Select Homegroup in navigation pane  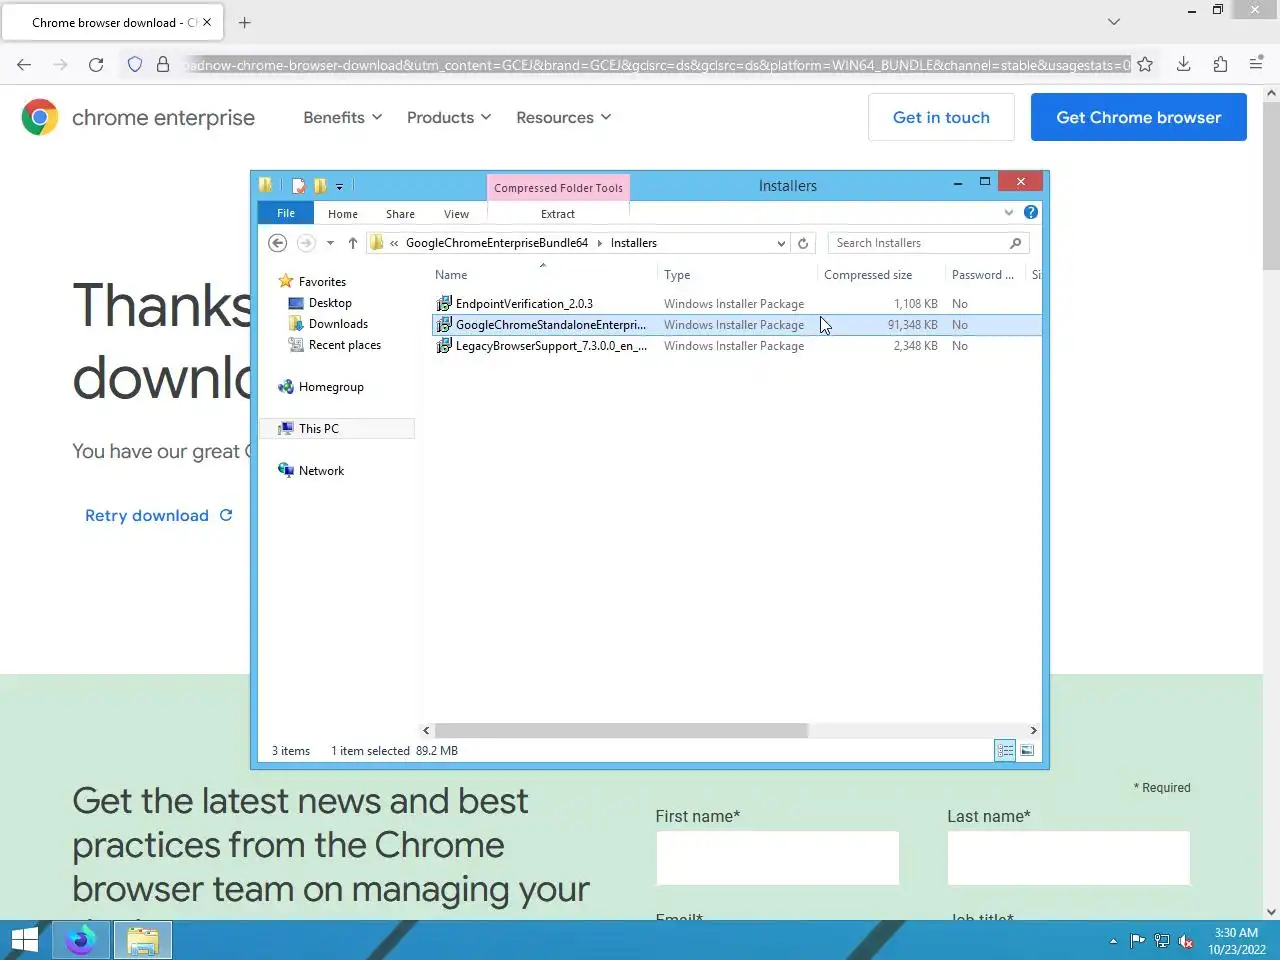point(331,387)
